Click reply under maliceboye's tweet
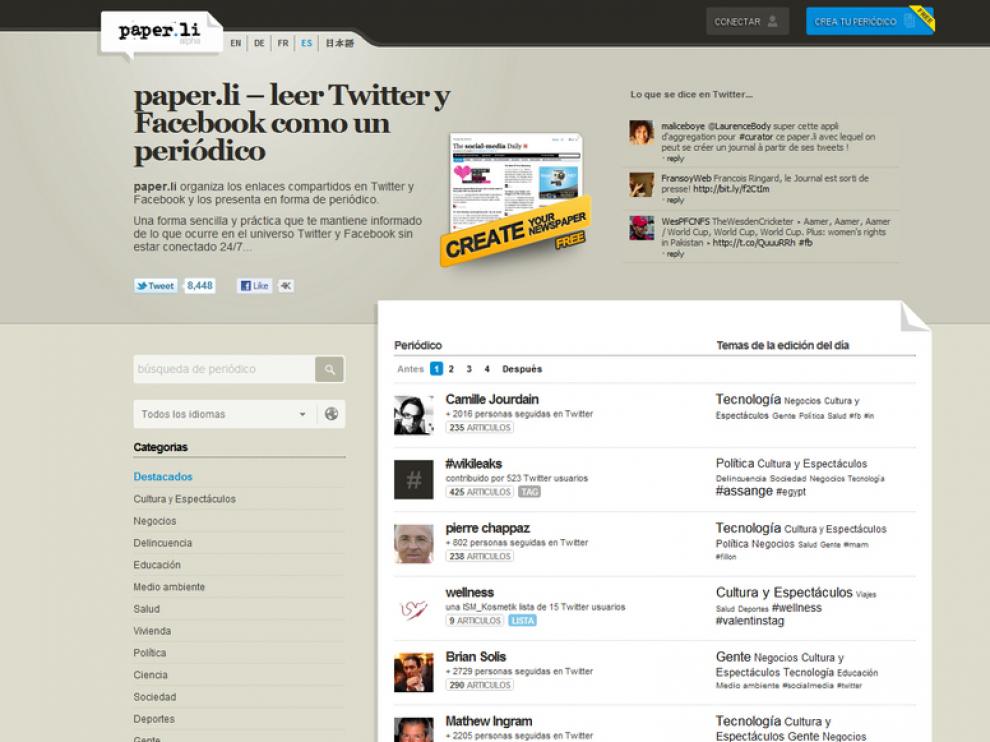Screen dimensions: 990x742 (x=674, y=159)
